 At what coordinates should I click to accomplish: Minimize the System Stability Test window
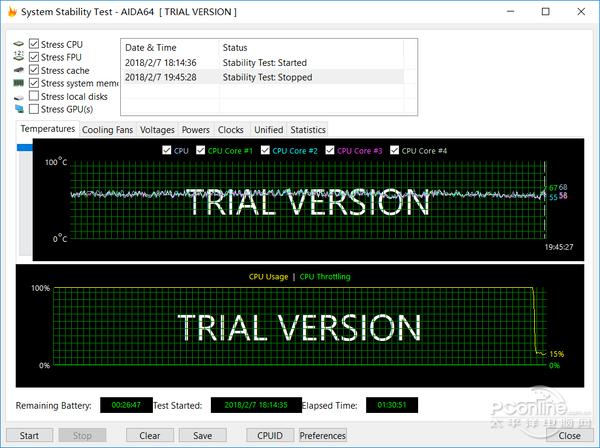click(510, 11)
